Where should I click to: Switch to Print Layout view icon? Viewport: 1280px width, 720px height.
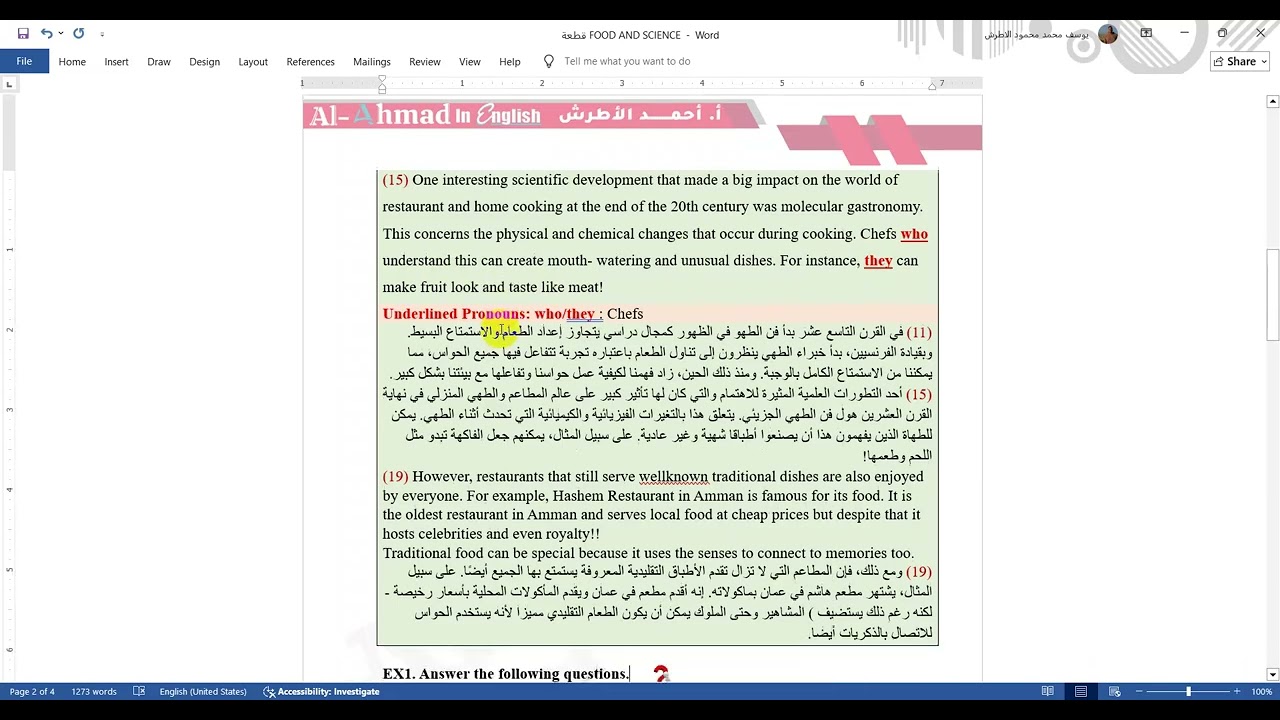[1081, 691]
